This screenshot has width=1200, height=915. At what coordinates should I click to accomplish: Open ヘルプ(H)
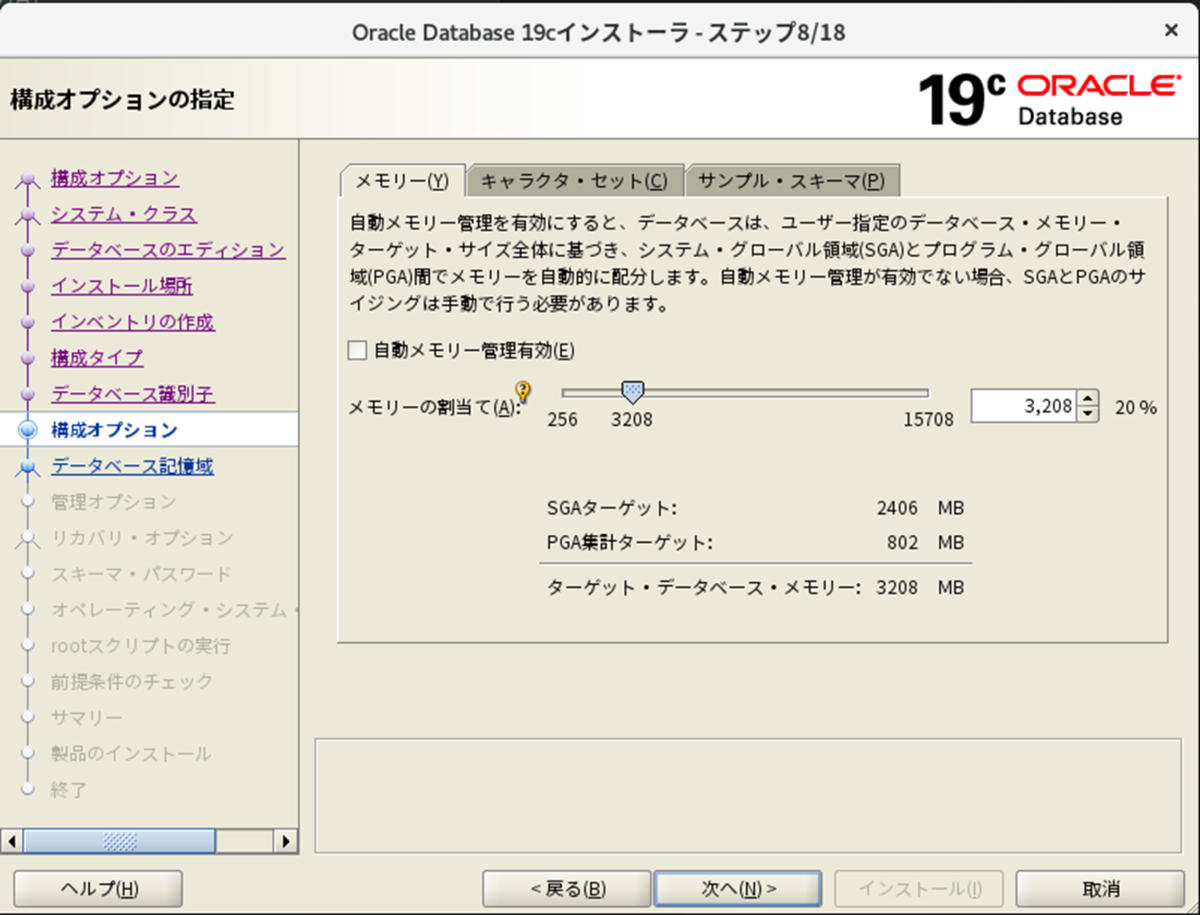coord(97,888)
